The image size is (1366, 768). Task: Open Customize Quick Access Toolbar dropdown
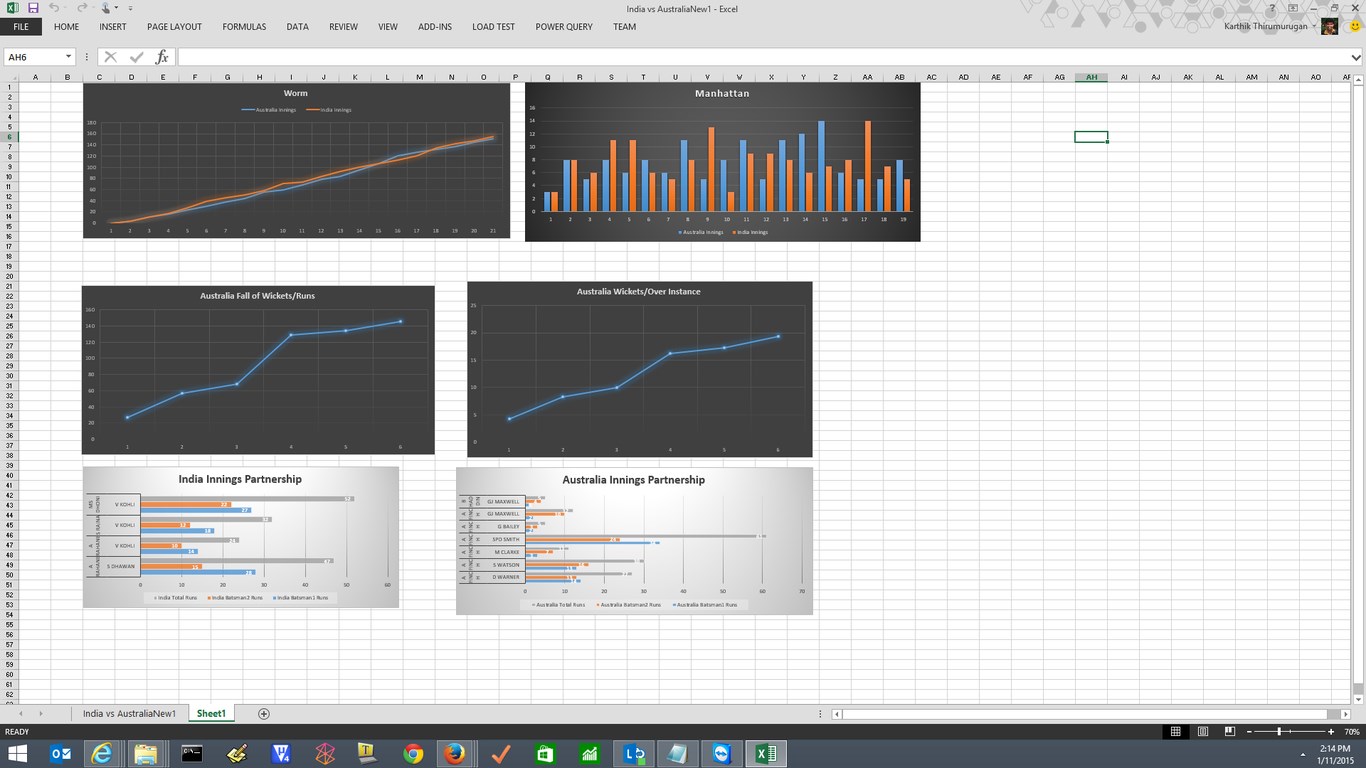(x=130, y=8)
